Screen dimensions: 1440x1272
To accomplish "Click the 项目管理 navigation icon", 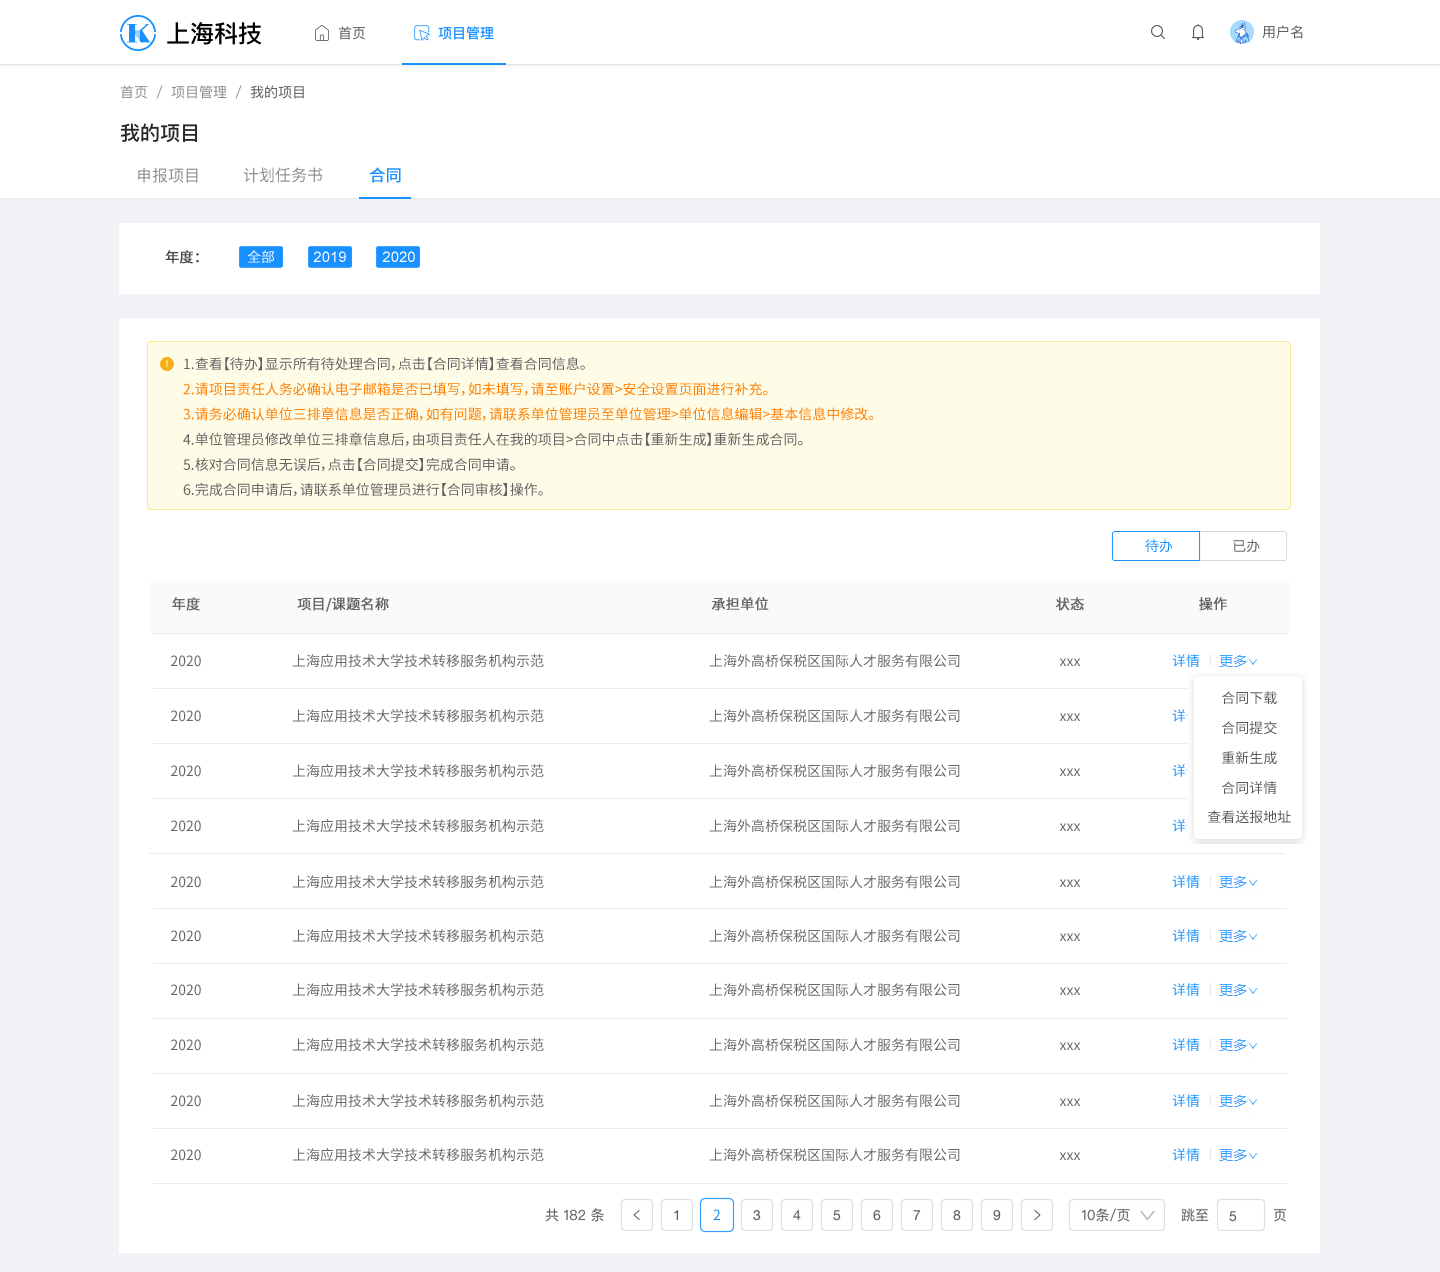I will pyautogui.click(x=422, y=33).
